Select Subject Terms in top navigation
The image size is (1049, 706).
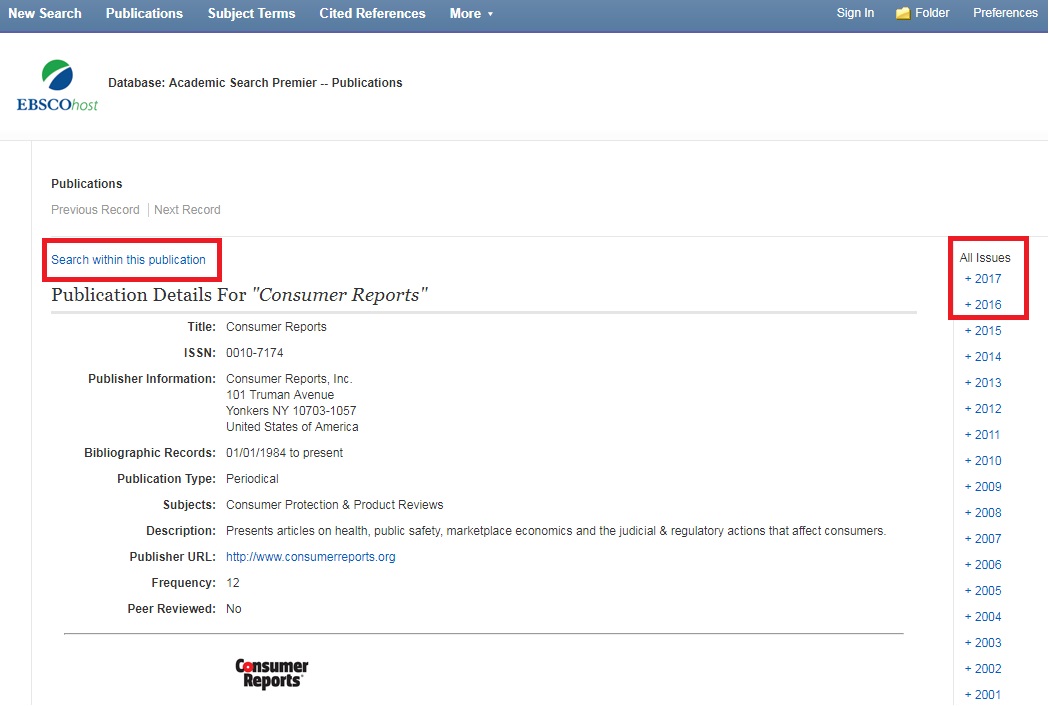tap(251, 14)
